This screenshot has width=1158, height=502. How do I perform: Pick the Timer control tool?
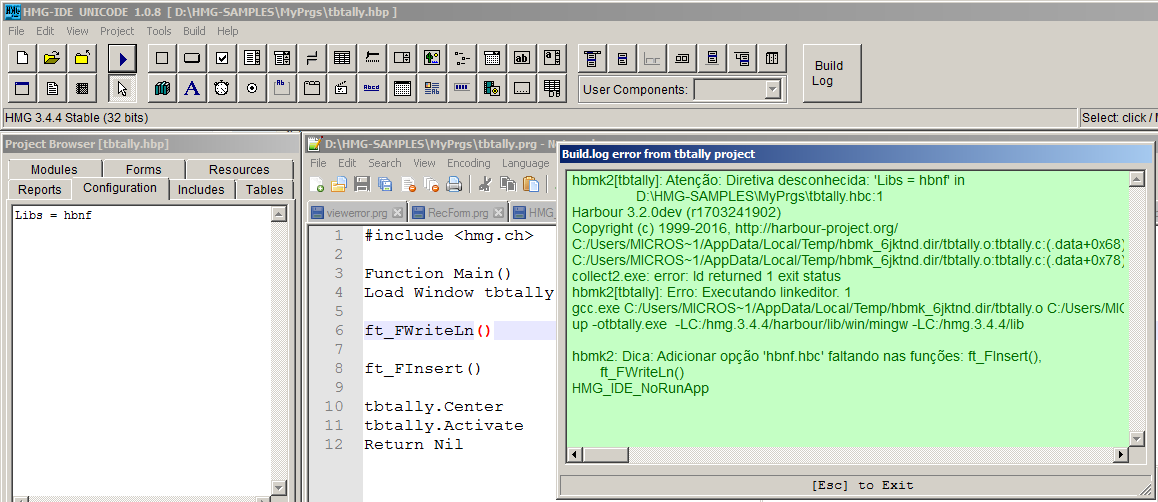point(221,89)
